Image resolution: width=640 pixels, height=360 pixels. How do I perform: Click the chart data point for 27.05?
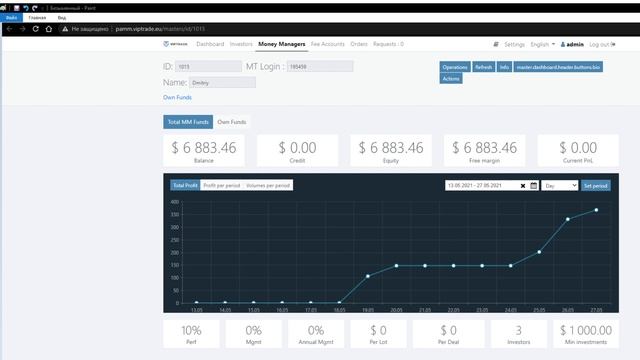596,210
